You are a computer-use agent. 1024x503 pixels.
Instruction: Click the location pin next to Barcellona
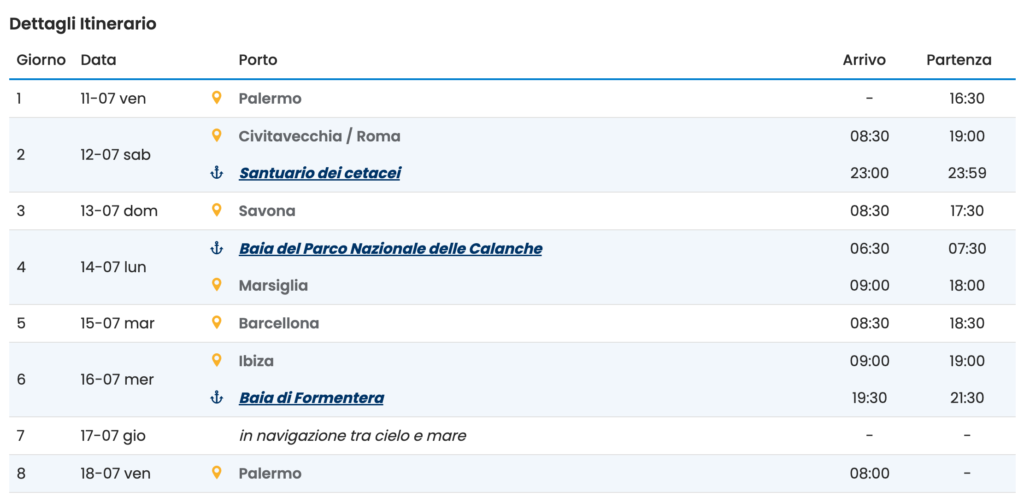[217, 323]
